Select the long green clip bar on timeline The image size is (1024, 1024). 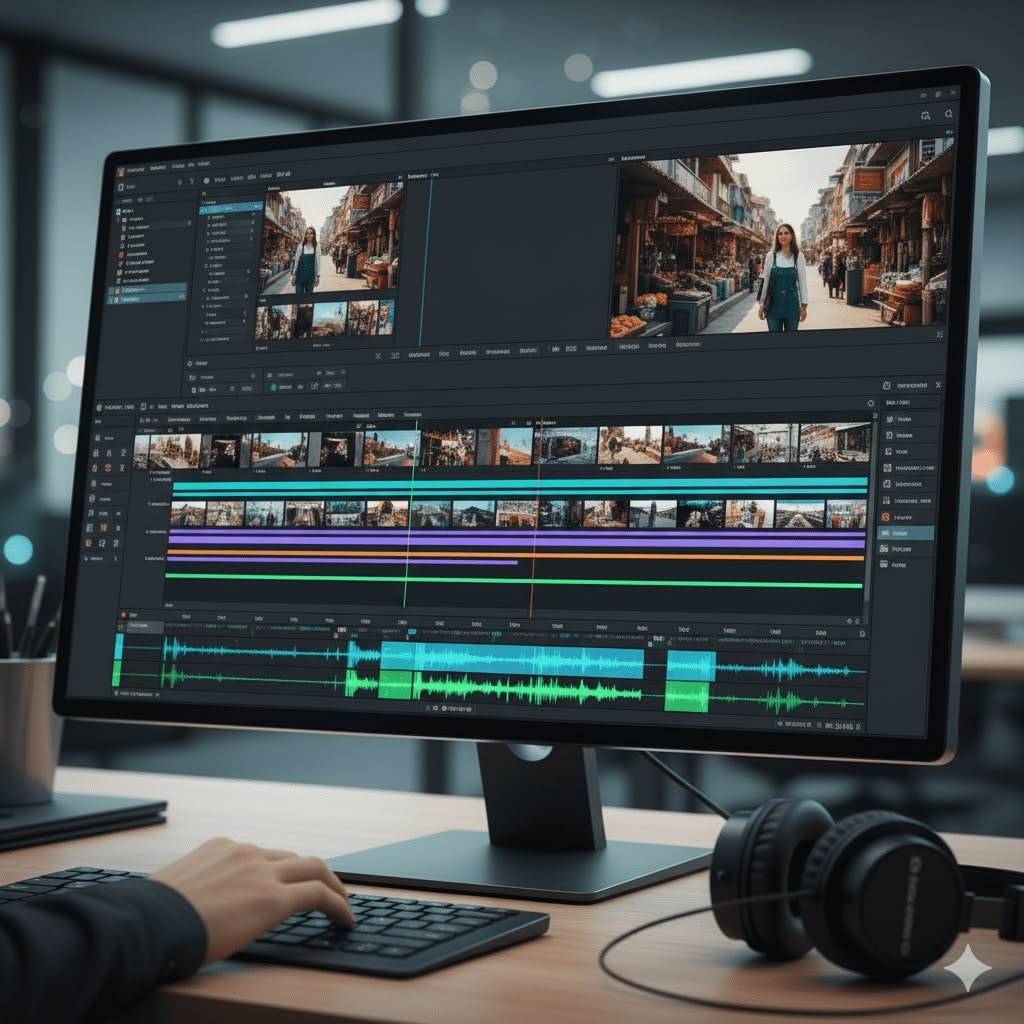(x=514, y=581)
